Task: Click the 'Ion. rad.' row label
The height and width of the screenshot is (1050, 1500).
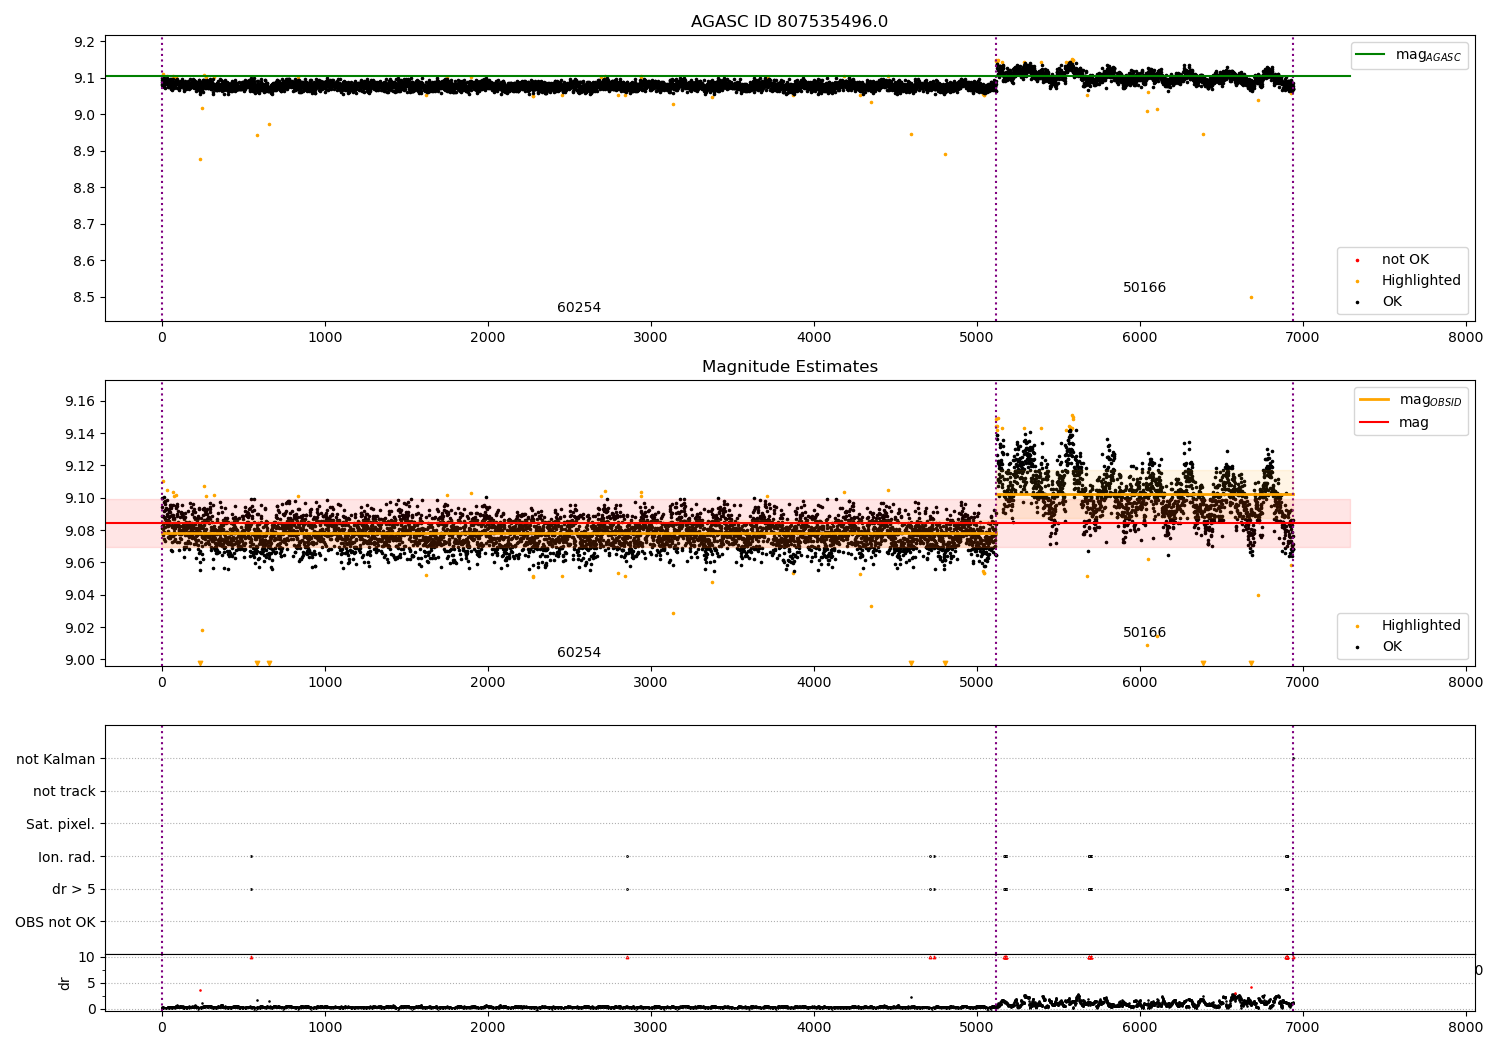Action: tap(67, 857)
